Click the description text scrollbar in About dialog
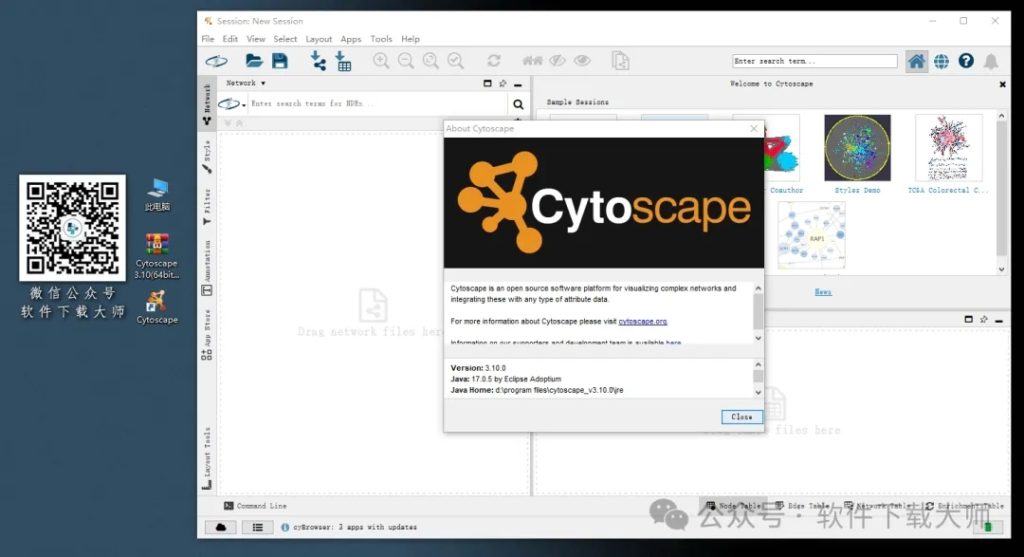This screenshot has width=1024, height=557. coord(758,313)
